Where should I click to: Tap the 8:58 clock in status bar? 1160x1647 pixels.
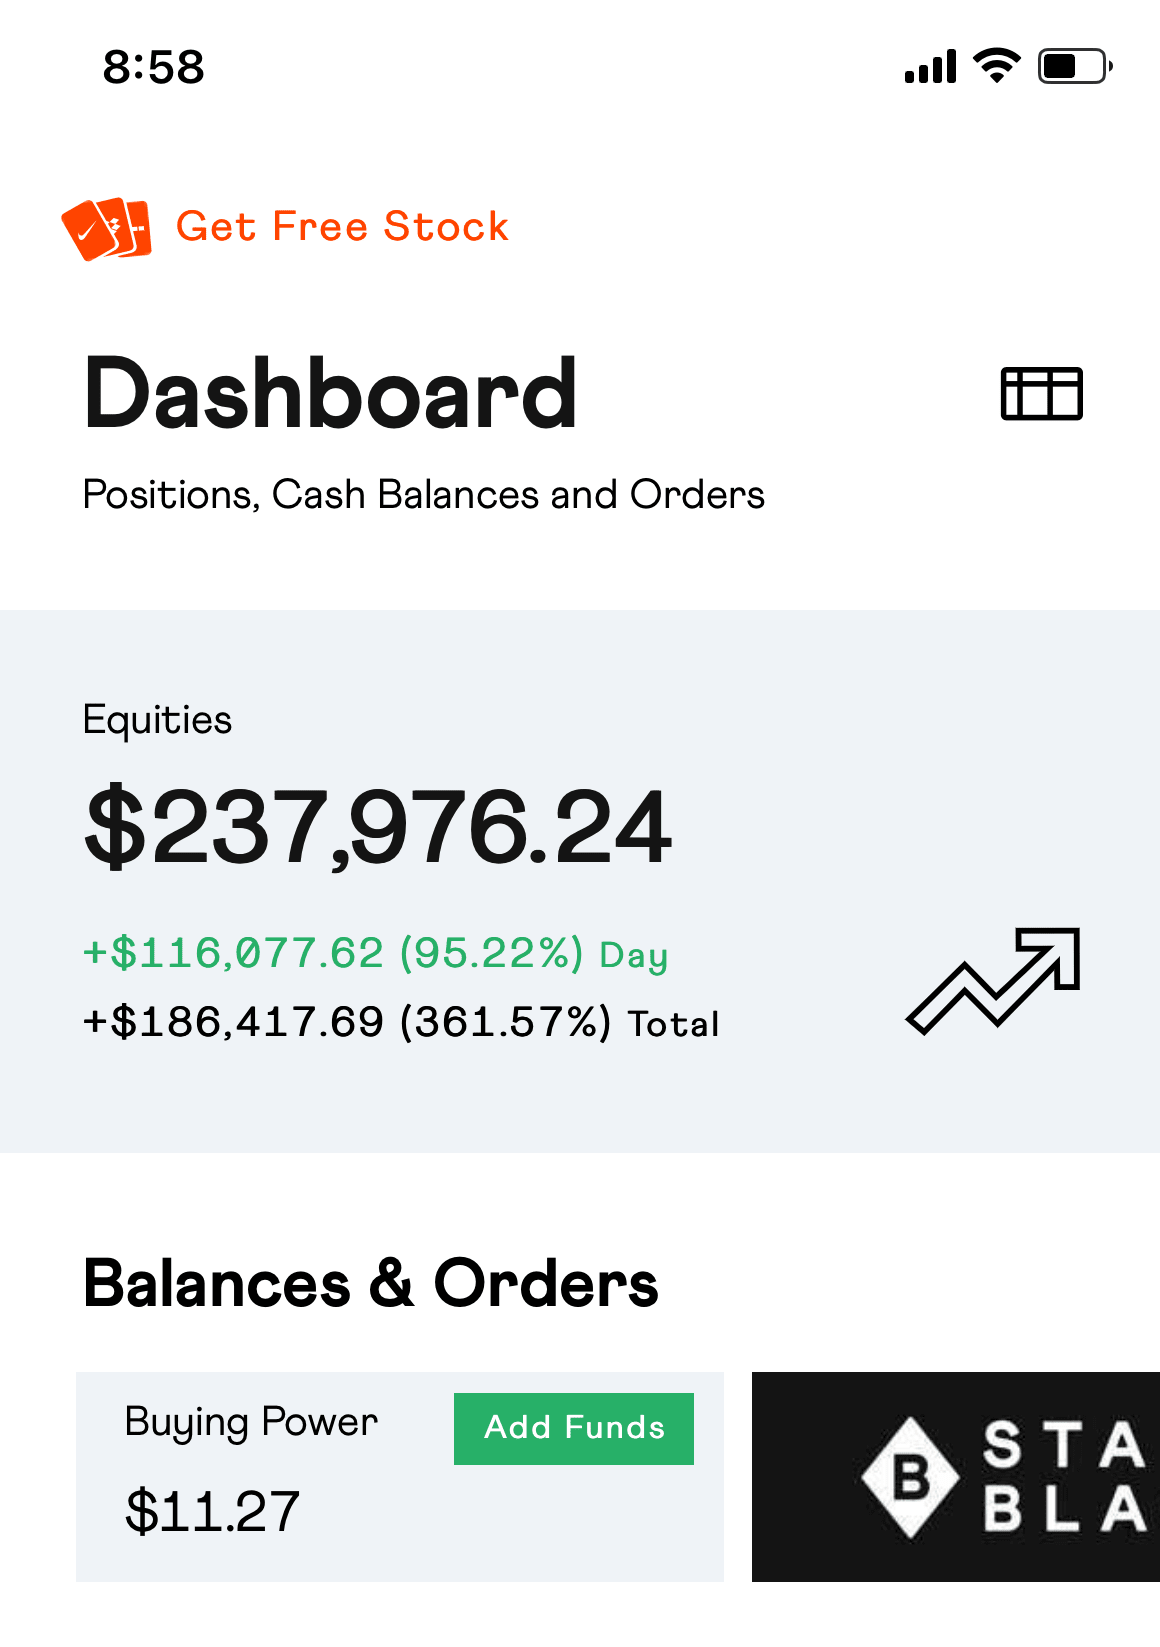(154, 68)
